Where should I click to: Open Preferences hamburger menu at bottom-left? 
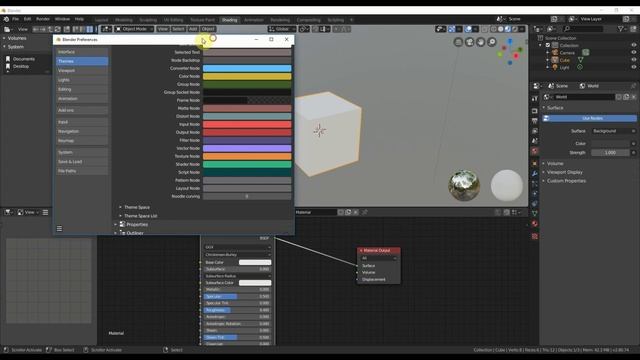[60, 229]
